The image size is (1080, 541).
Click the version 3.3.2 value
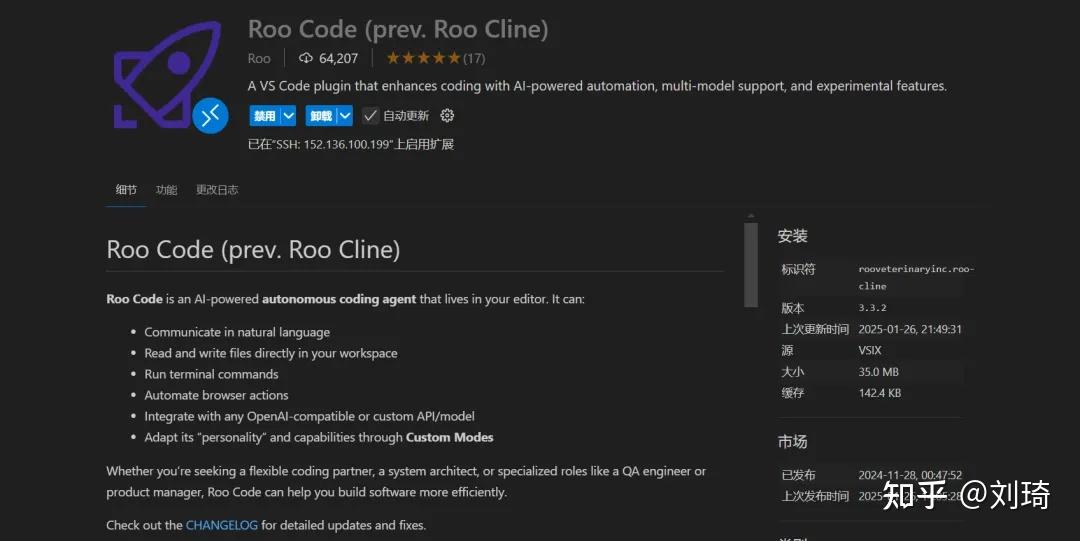pos(872,308)
